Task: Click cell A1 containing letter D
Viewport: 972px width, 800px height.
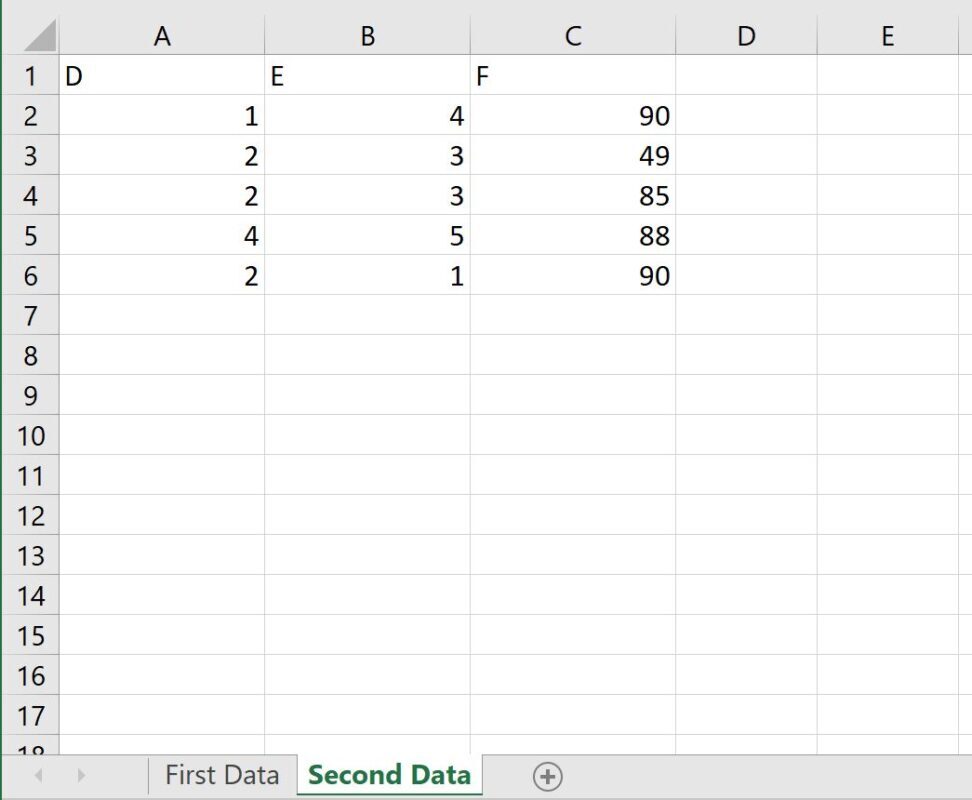Action: [x=162, y=75]
